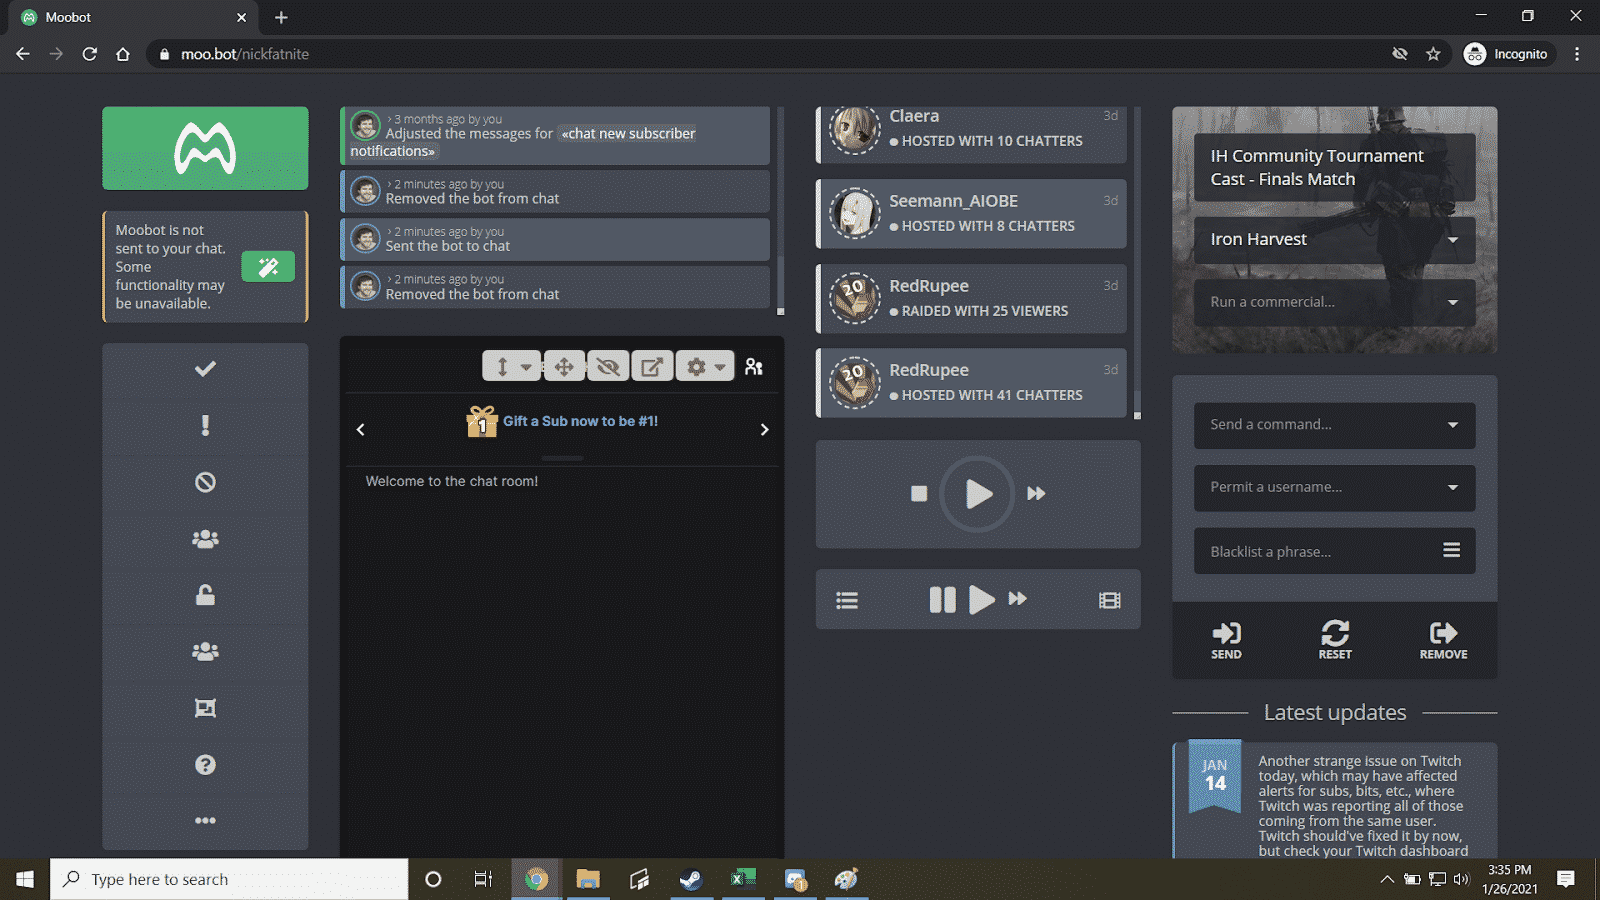Open the three dots more menu

205,820
